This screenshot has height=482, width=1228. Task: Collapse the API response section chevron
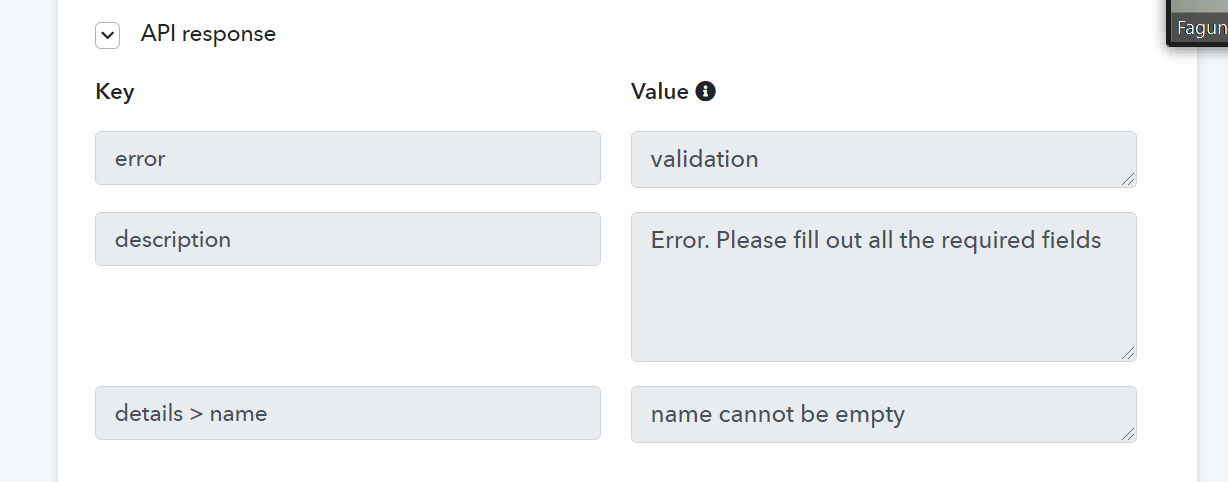click(107, 35)
